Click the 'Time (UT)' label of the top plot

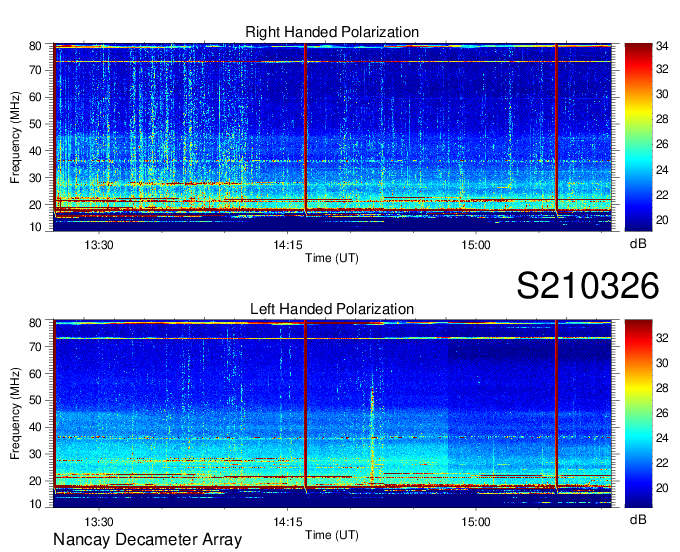(332, 258)
